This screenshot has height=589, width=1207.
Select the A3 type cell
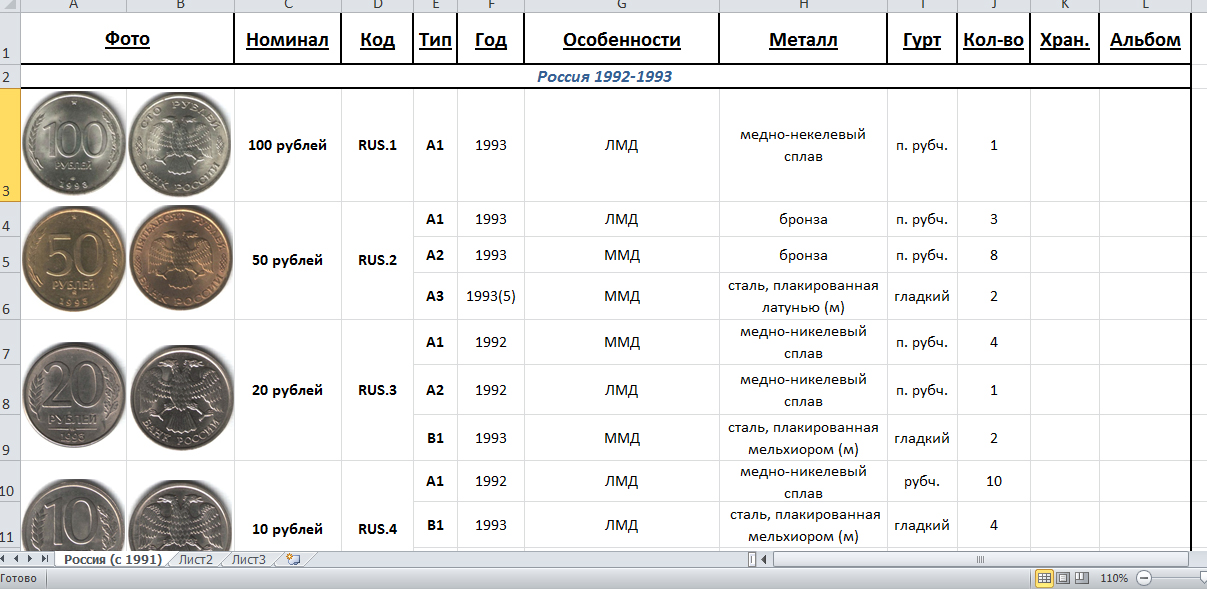(435, 296)
